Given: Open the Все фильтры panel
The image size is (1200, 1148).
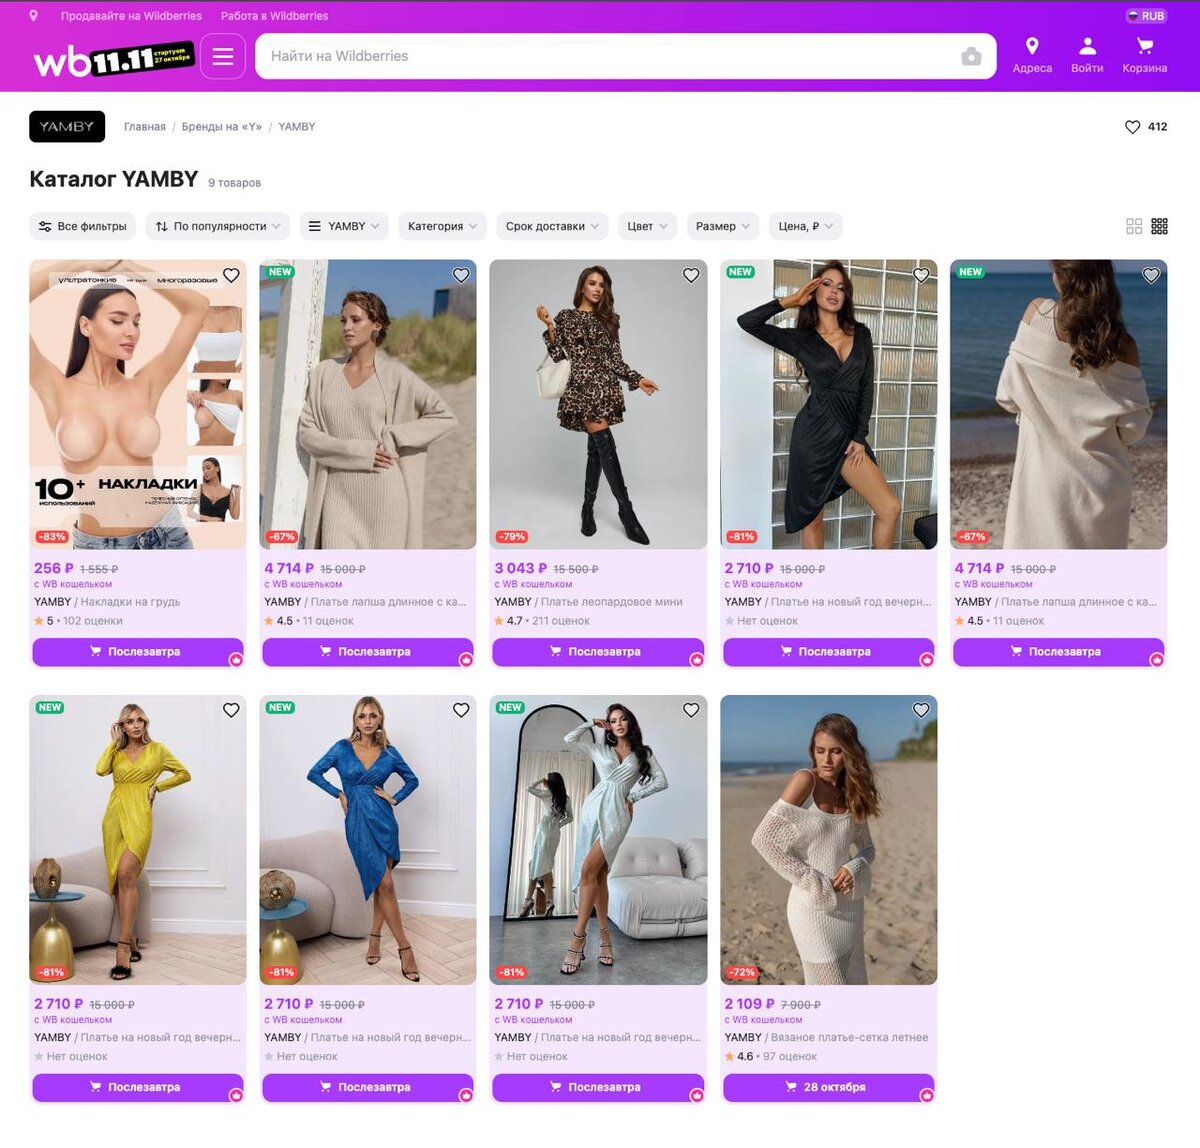Looking at the screenshot, I should [83, 227].
